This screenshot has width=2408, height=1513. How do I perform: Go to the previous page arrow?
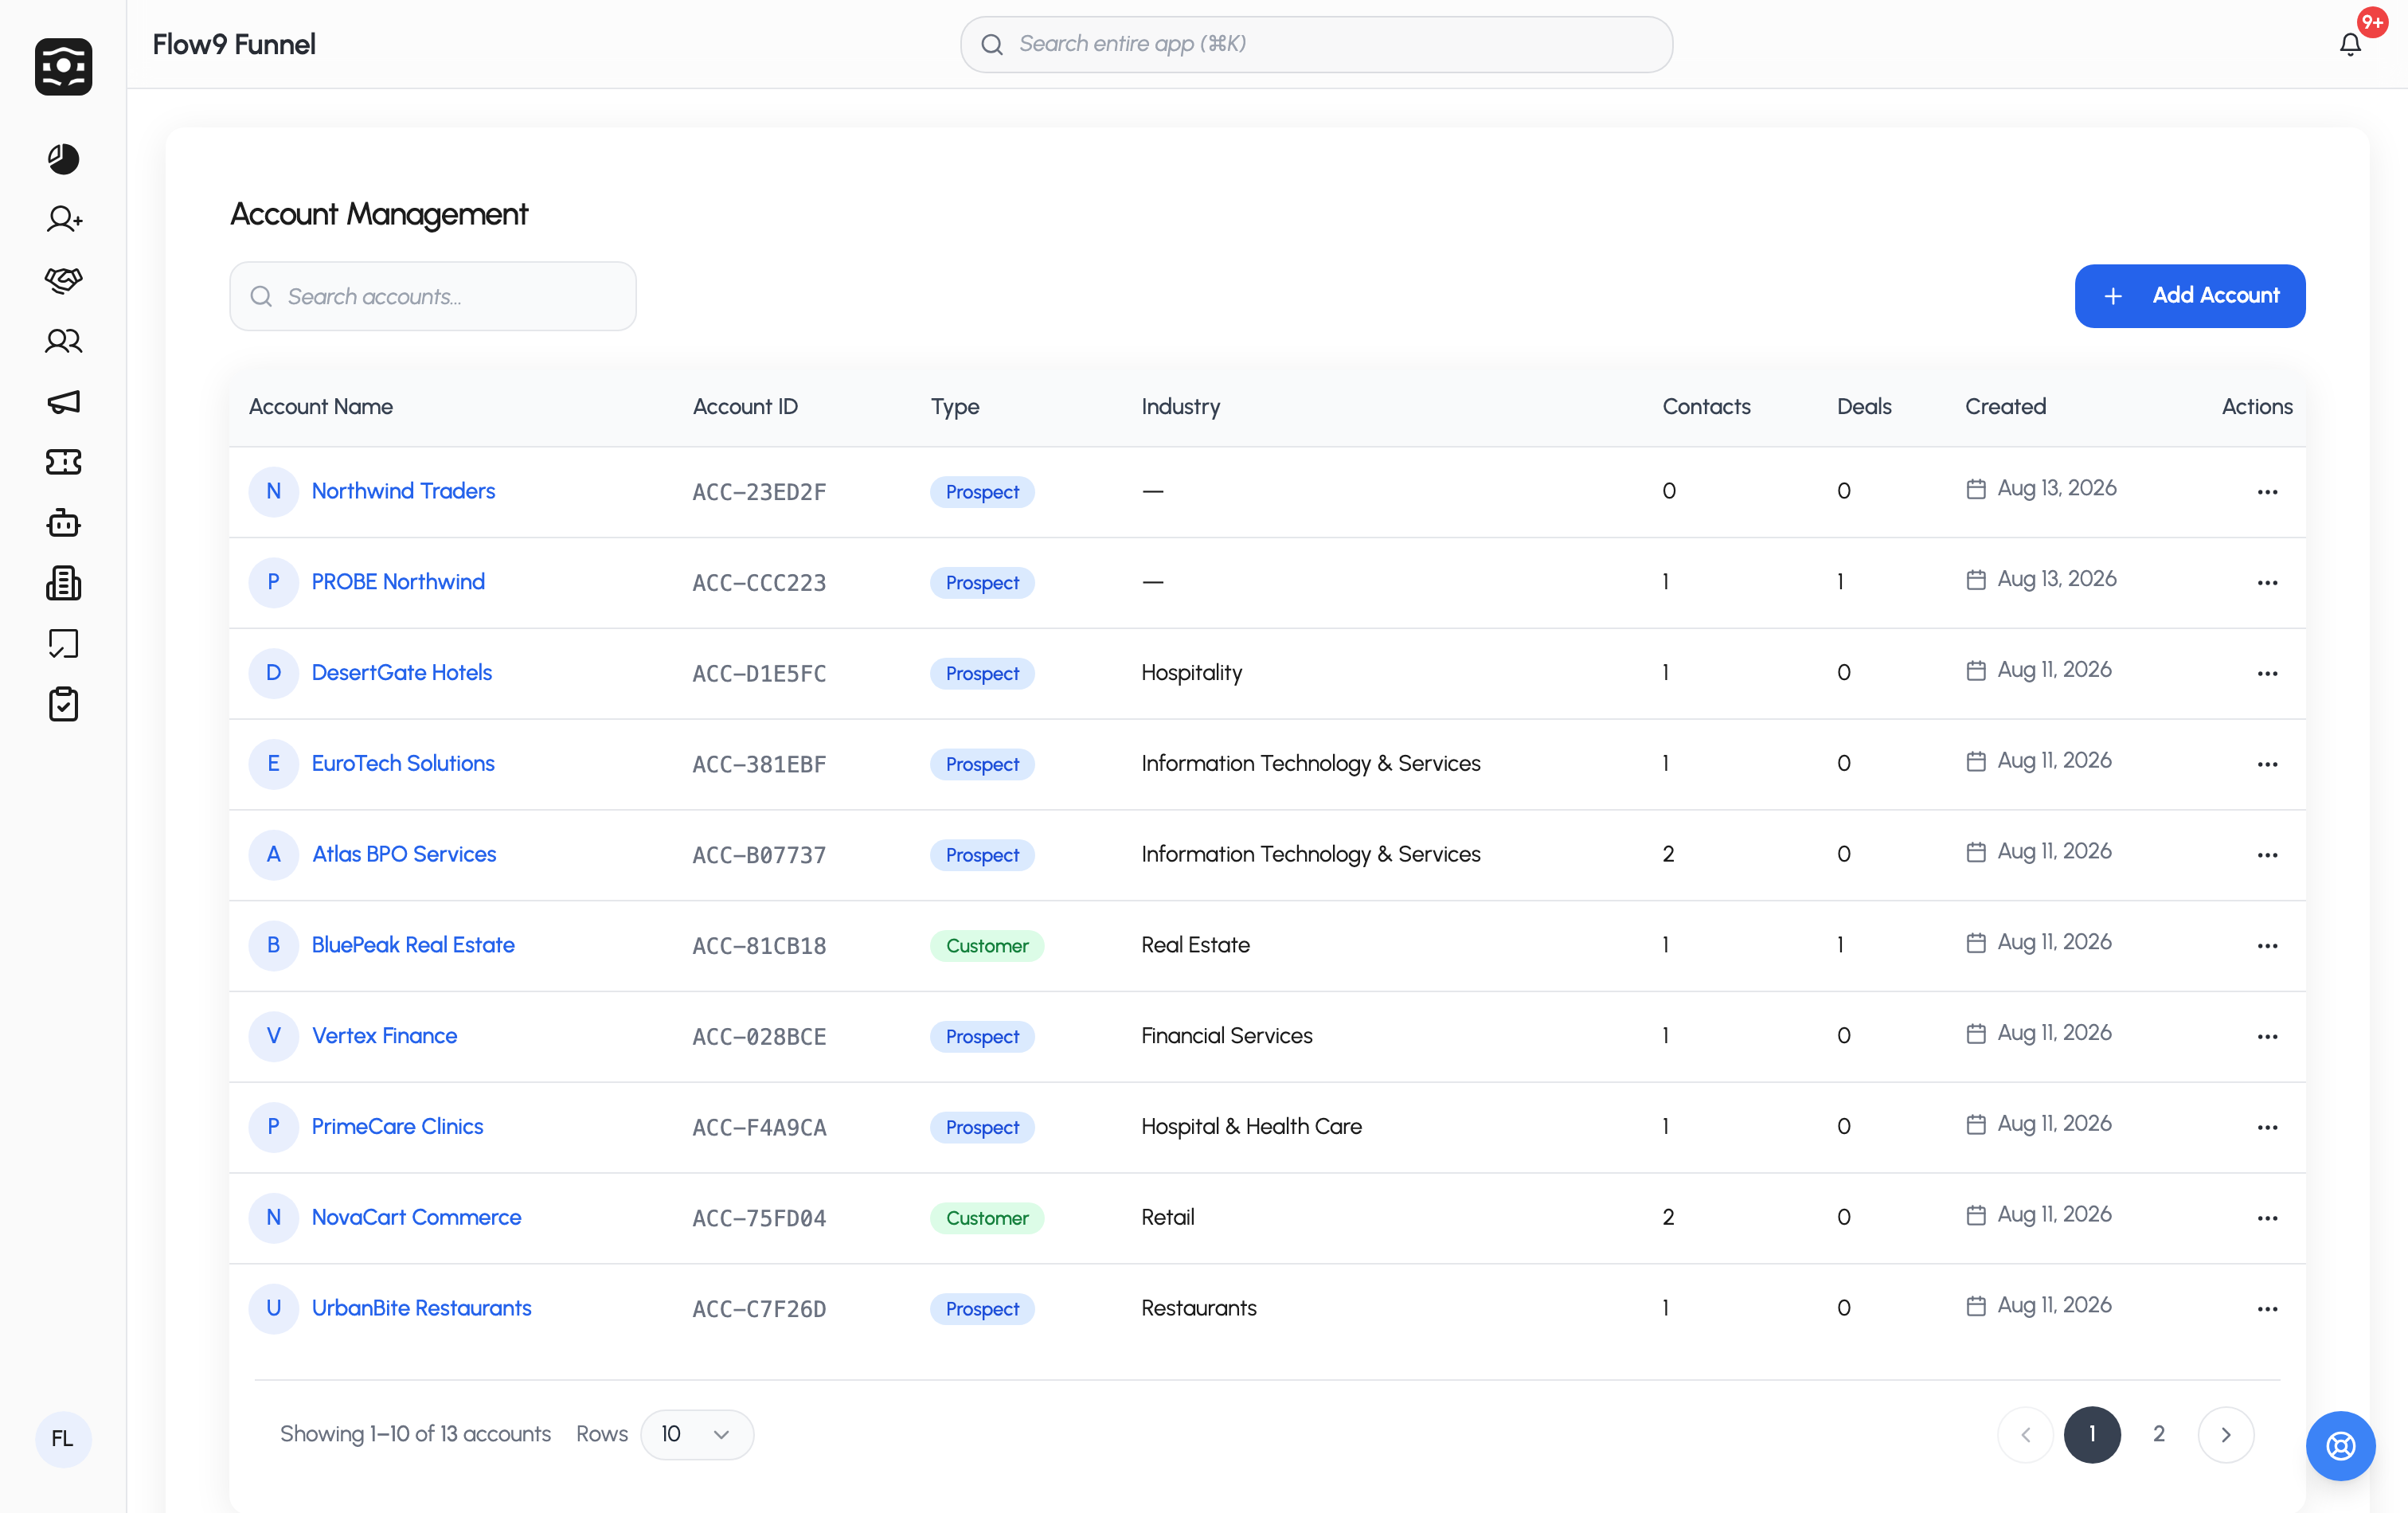pyautogui.click(x=2025, y=1435)
